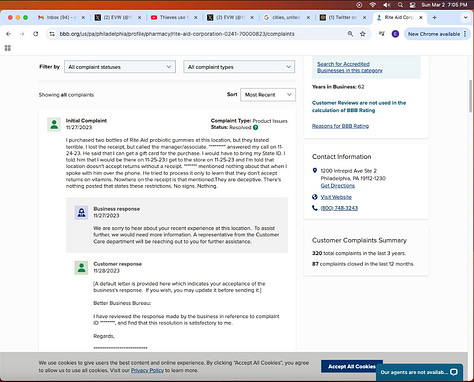Screen dimensions: 474x382
Task: Click the browser forward arrow
Action: [22, 34]
